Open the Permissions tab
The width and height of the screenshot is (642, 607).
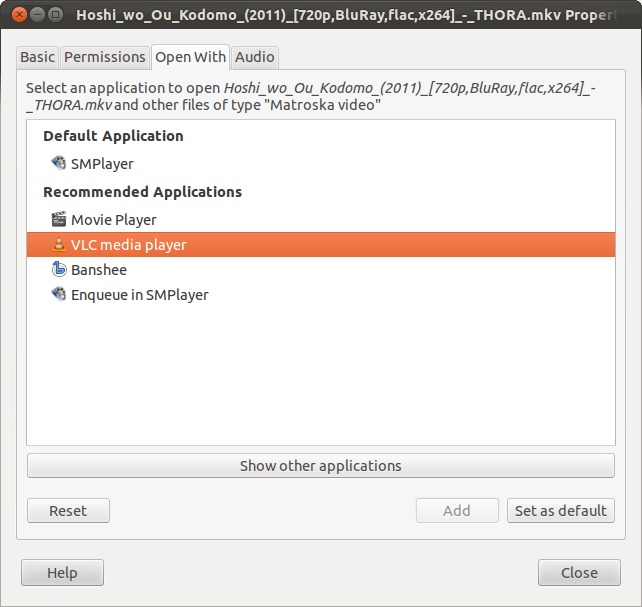(104, 57)
